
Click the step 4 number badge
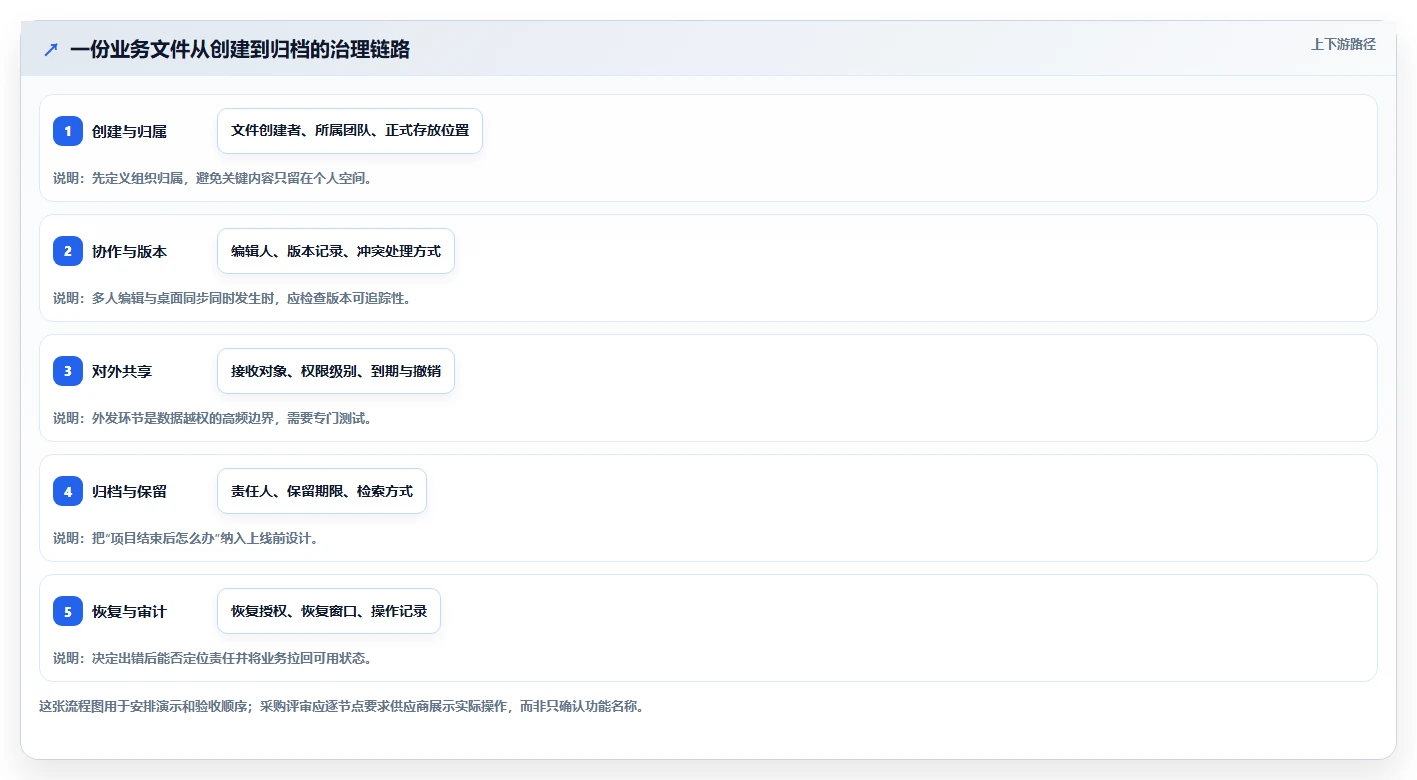(68, 491)
